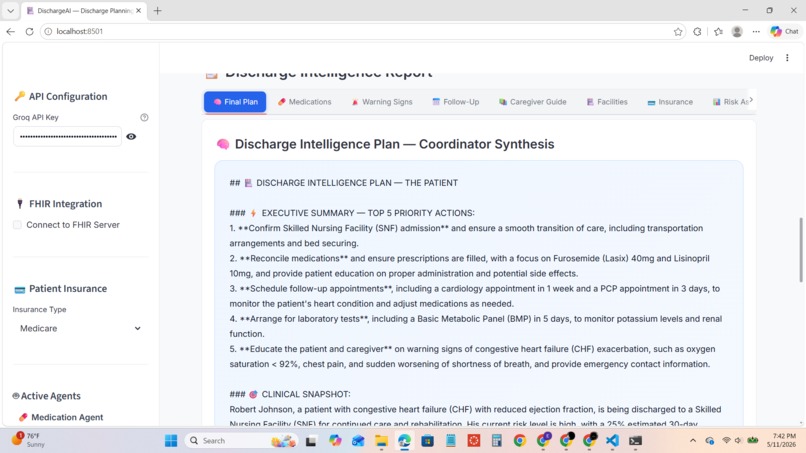Screen dimensions: 806x453
Task: Click the FHIR Integration sidebar heading
Action: point(59,204)
